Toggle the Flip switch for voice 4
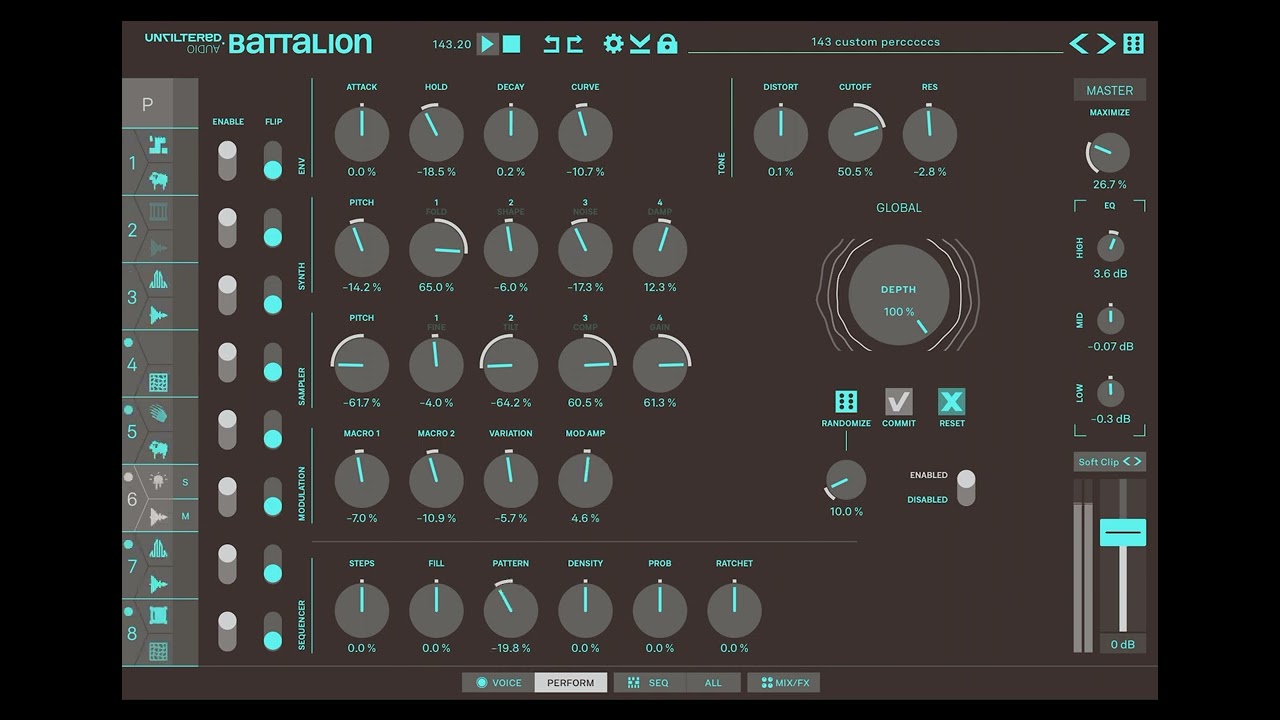1280x720 pixels. [273, 362]
